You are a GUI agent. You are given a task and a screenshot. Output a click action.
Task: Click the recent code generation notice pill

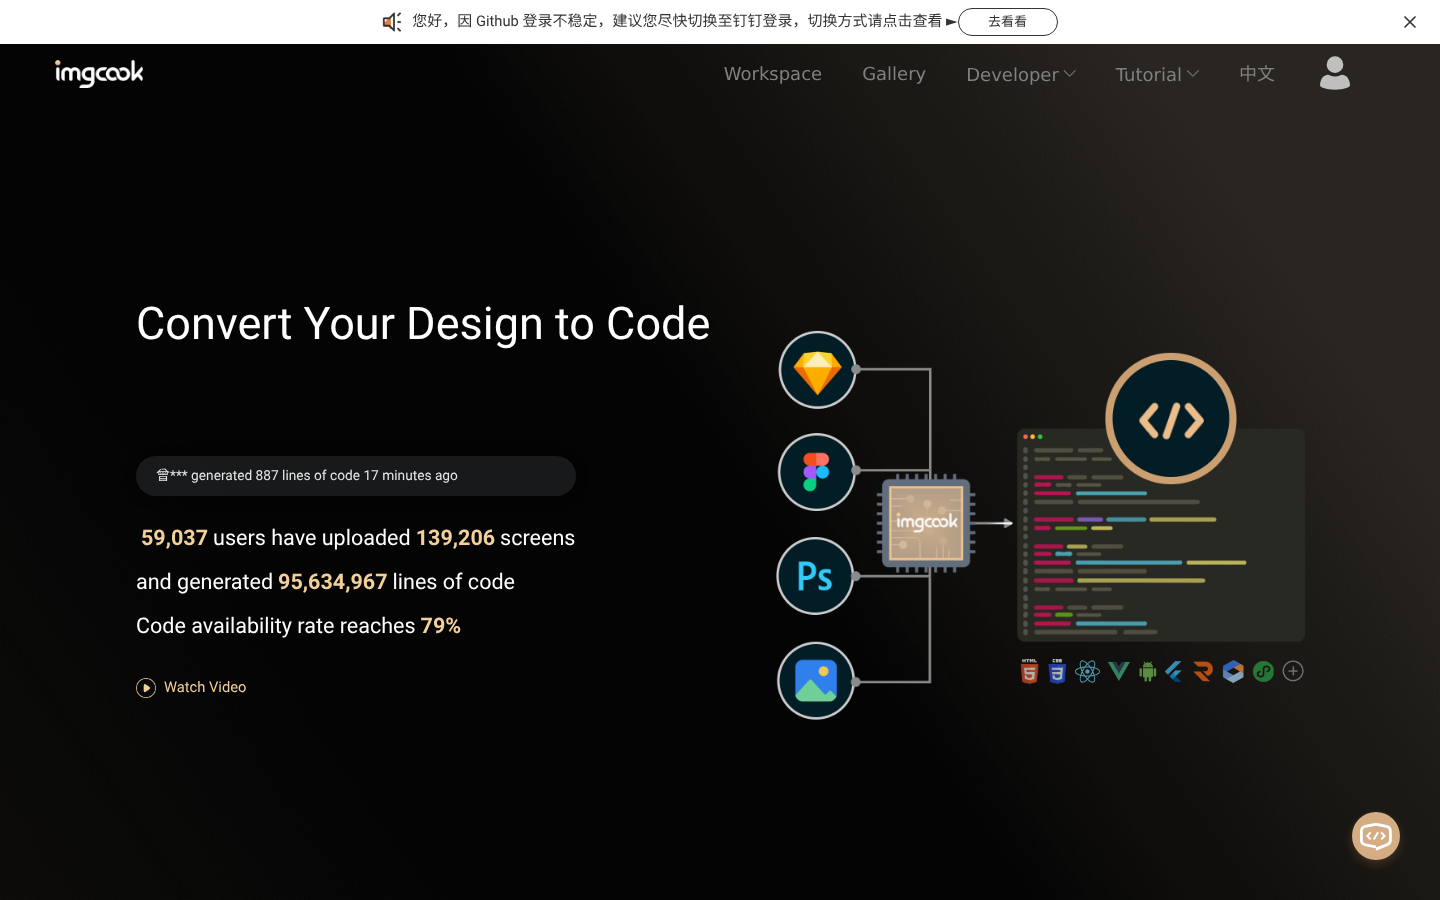[356, 476]
